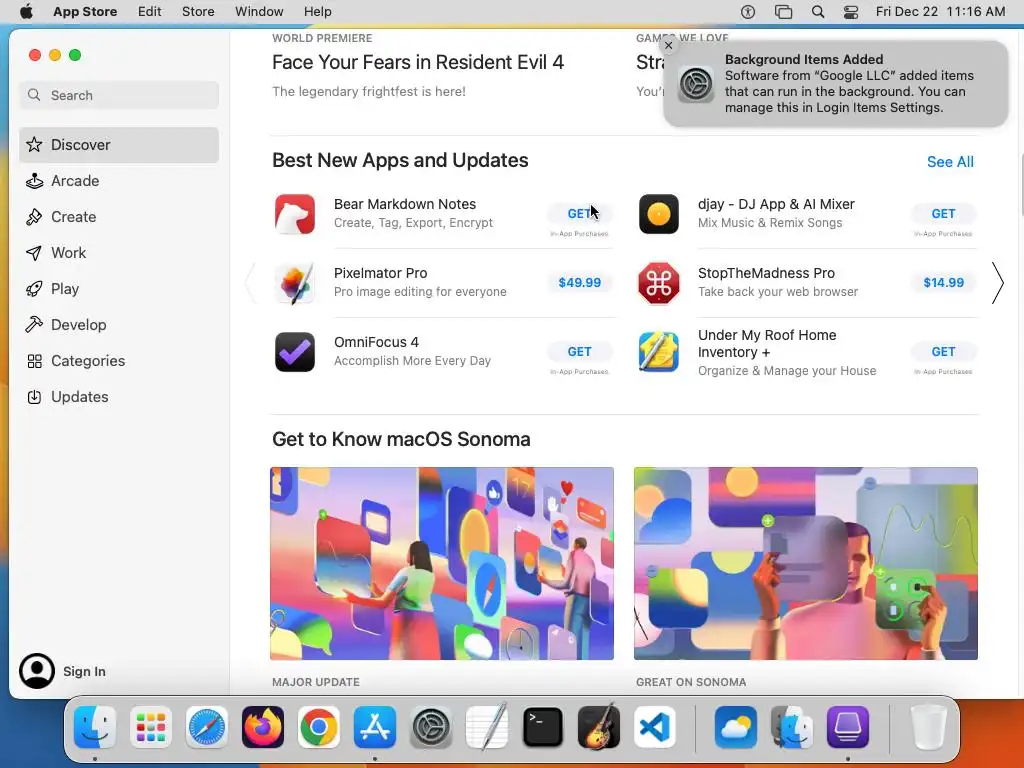
Task: Launch Firefox from the Dock
Action: pos(263,727)
